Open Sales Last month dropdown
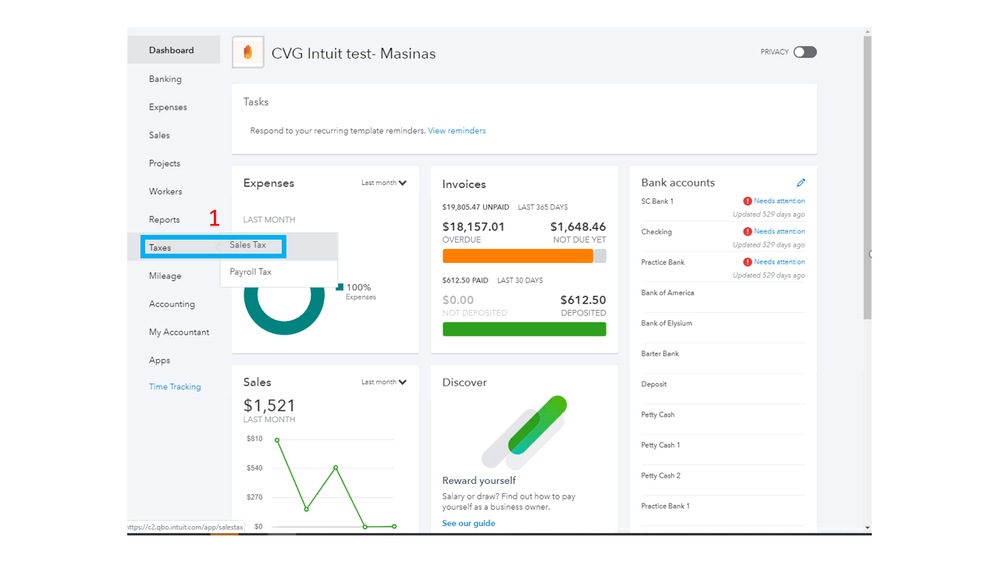 click(384, 382)
